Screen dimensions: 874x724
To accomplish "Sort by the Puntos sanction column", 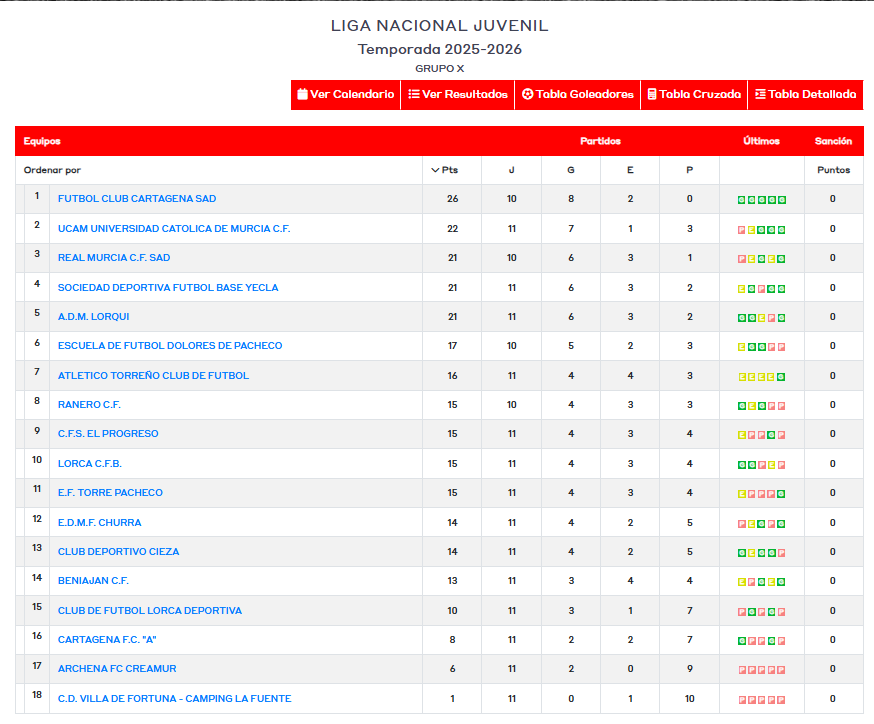I will (x=833, y=170).
